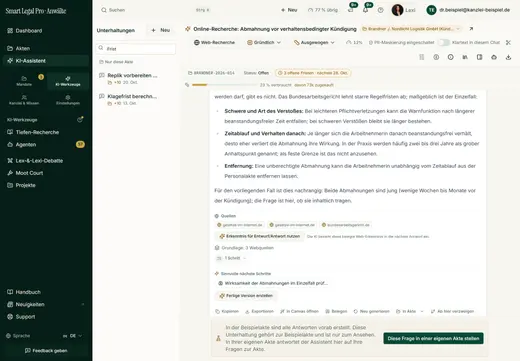Click the collapse arrows icon beside Klartext
The width and height of the screenshot is (520, 361).
[x=508, y=42]
